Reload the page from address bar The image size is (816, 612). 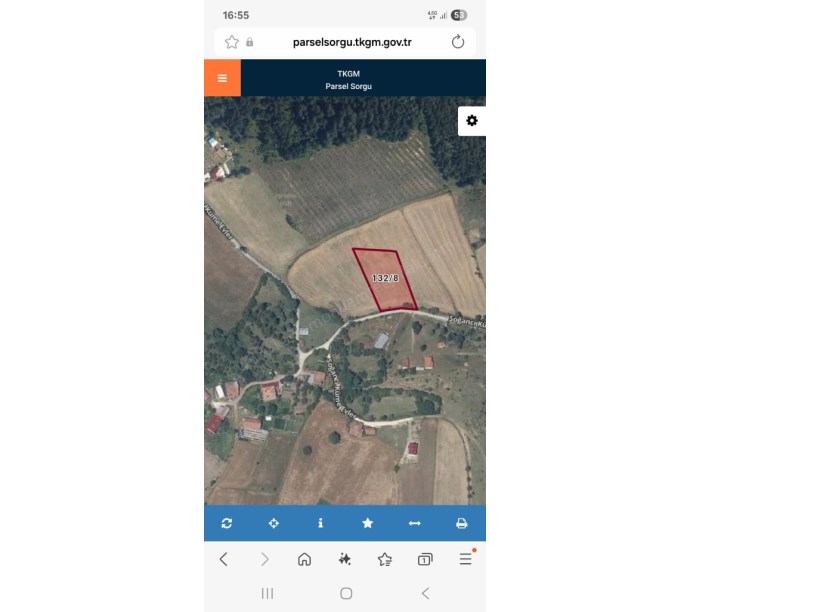click(x=458, y=42)
